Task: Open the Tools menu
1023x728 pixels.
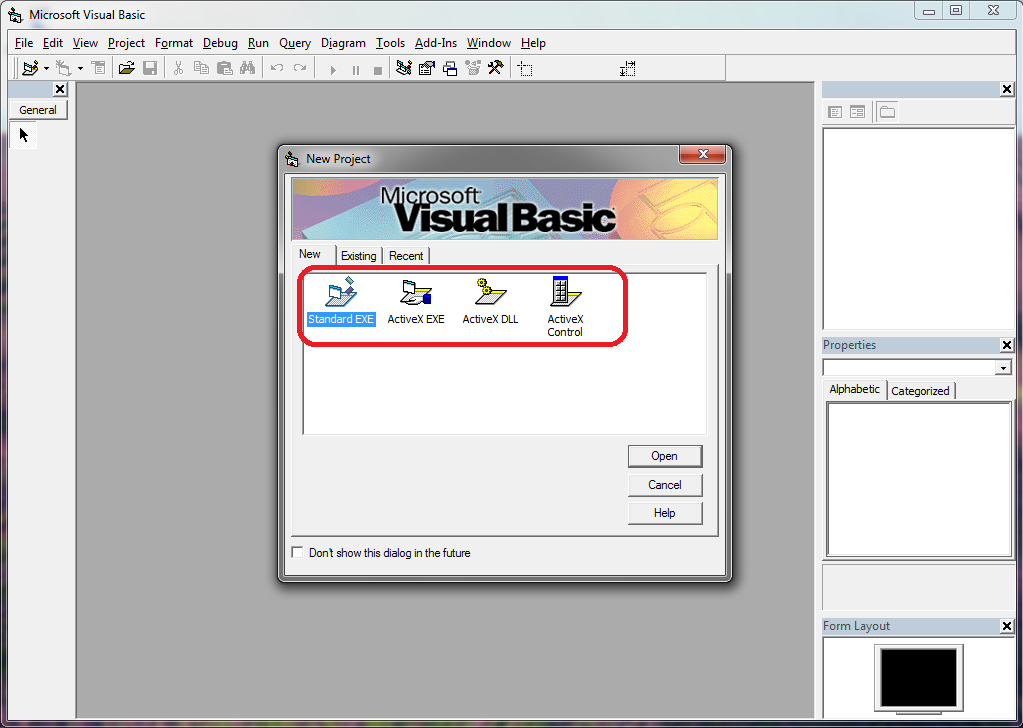Action: [390, 43]
